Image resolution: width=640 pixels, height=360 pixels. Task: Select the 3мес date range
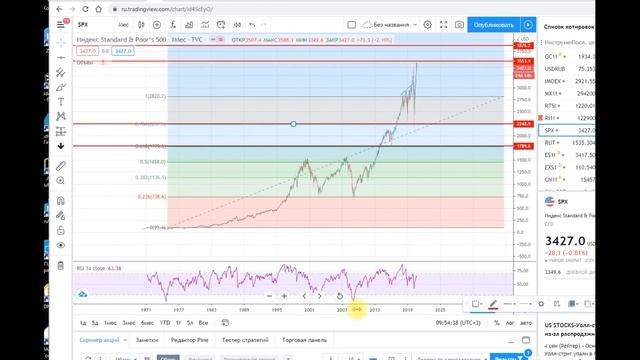point(129,323)
